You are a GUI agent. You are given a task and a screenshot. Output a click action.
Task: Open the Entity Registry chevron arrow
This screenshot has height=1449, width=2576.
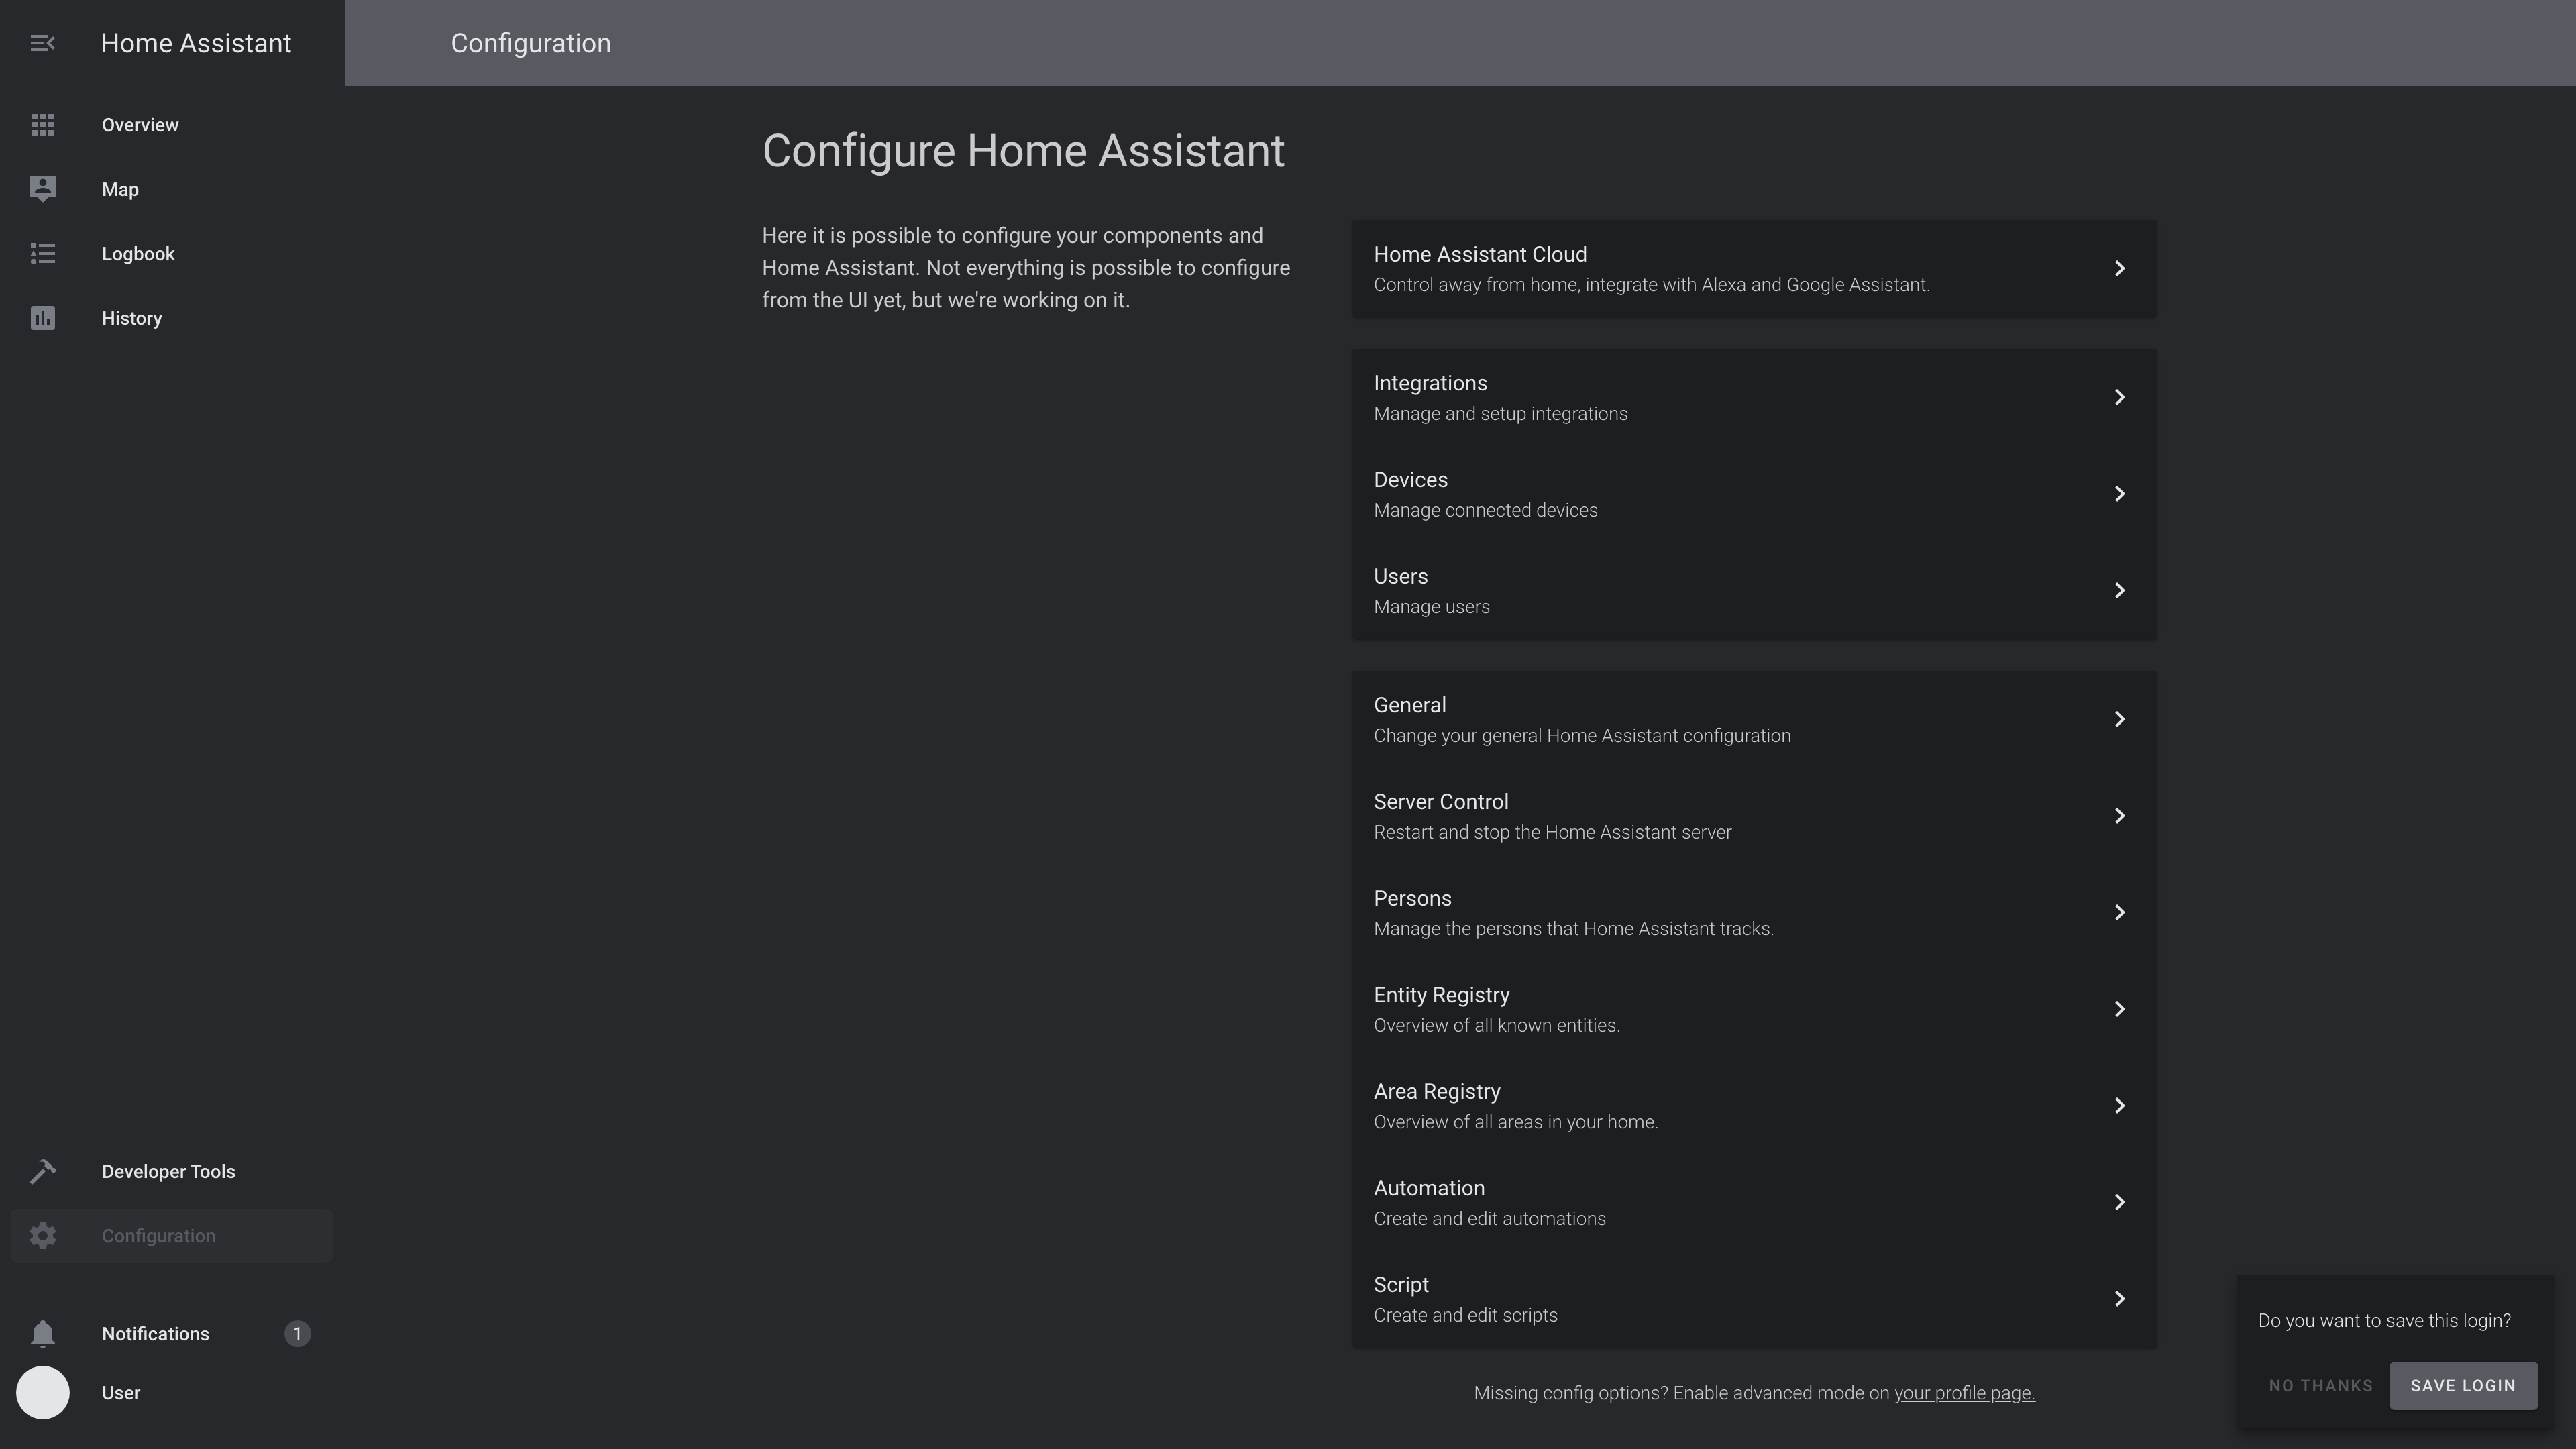pos(2119,1009)
